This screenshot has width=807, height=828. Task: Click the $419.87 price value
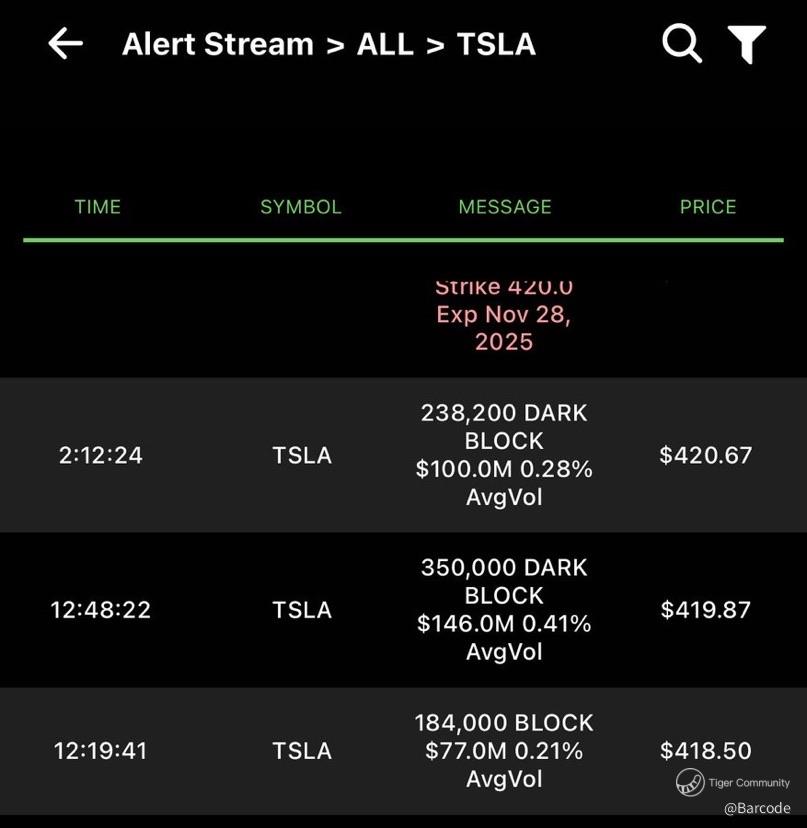point(705,610)
